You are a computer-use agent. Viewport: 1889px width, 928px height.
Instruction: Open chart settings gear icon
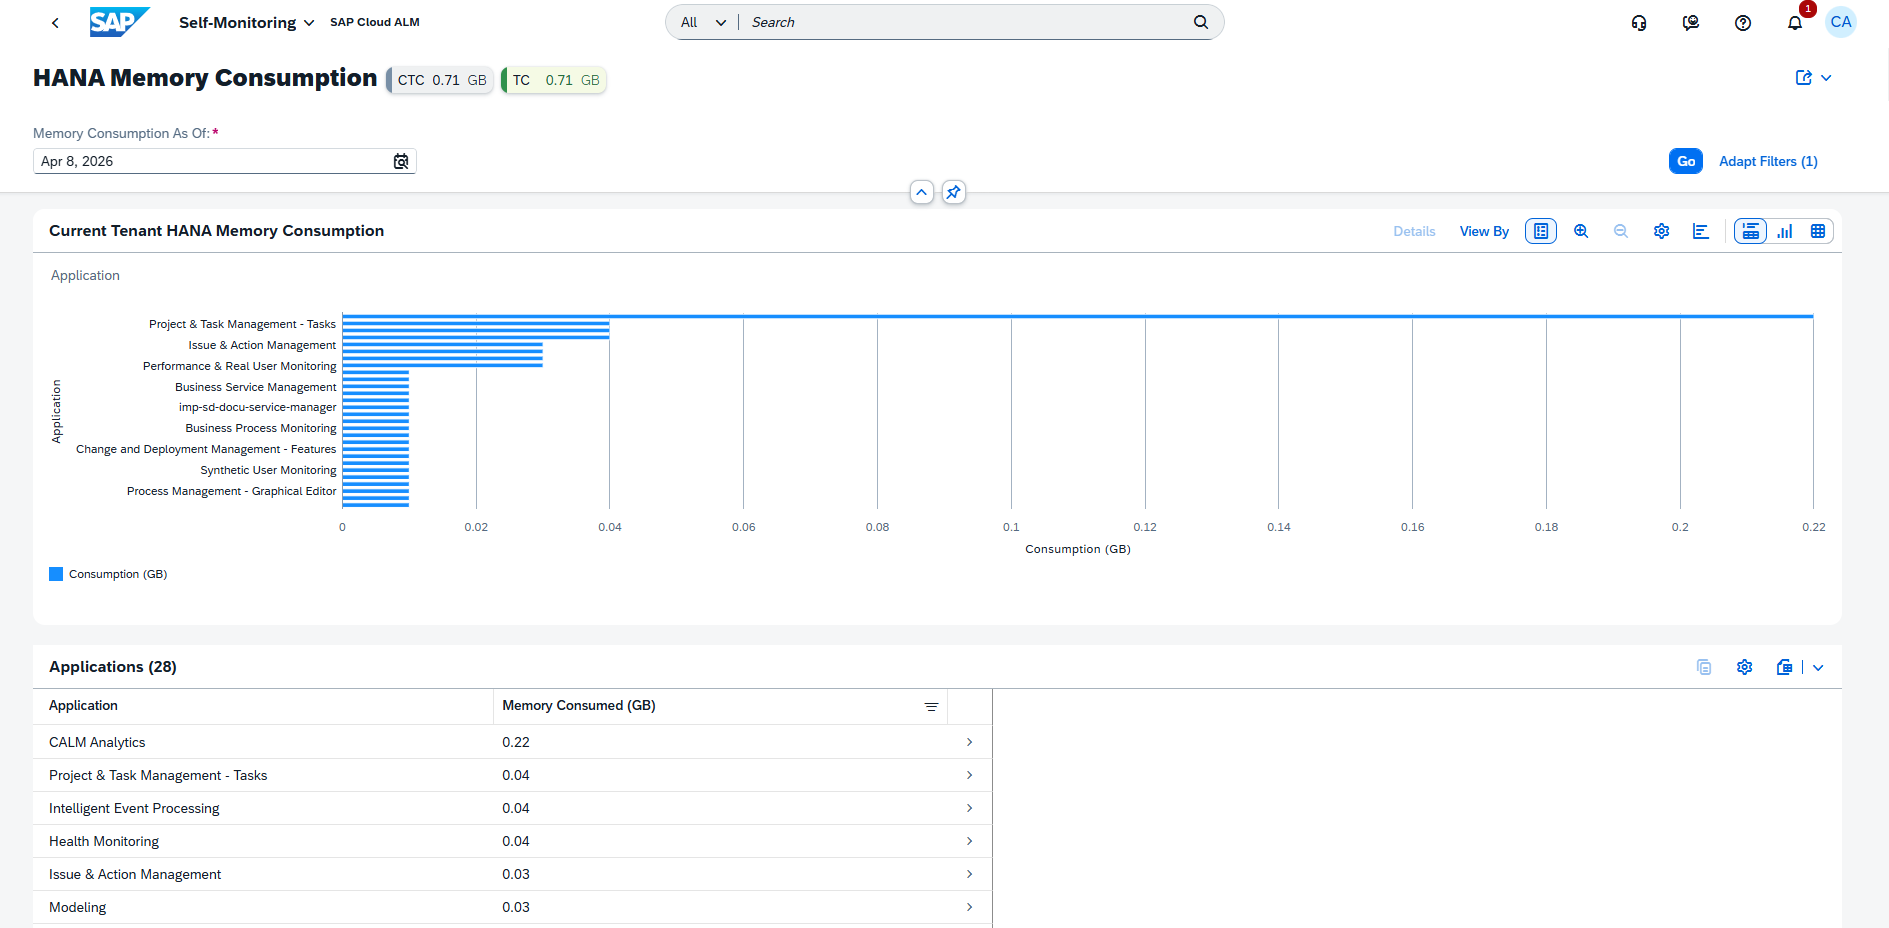(1661, 231)
